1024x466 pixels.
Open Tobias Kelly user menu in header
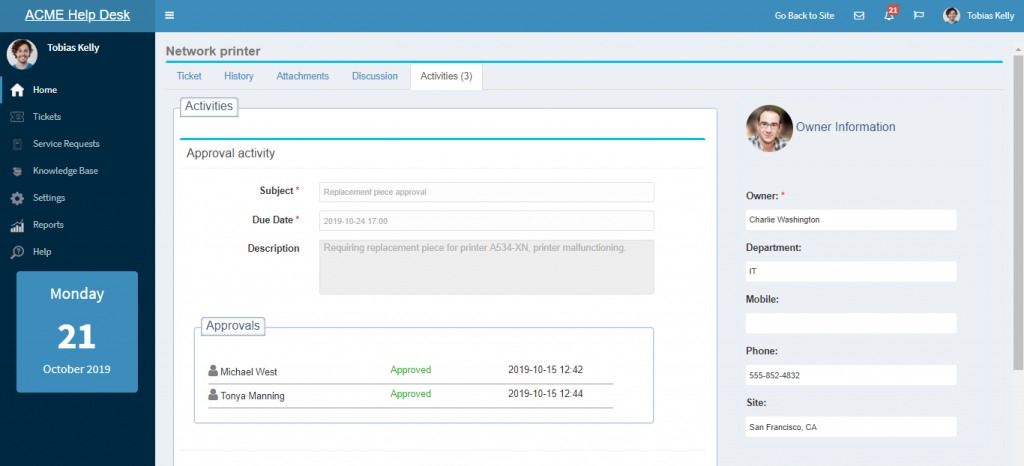[x=979, y=16]
